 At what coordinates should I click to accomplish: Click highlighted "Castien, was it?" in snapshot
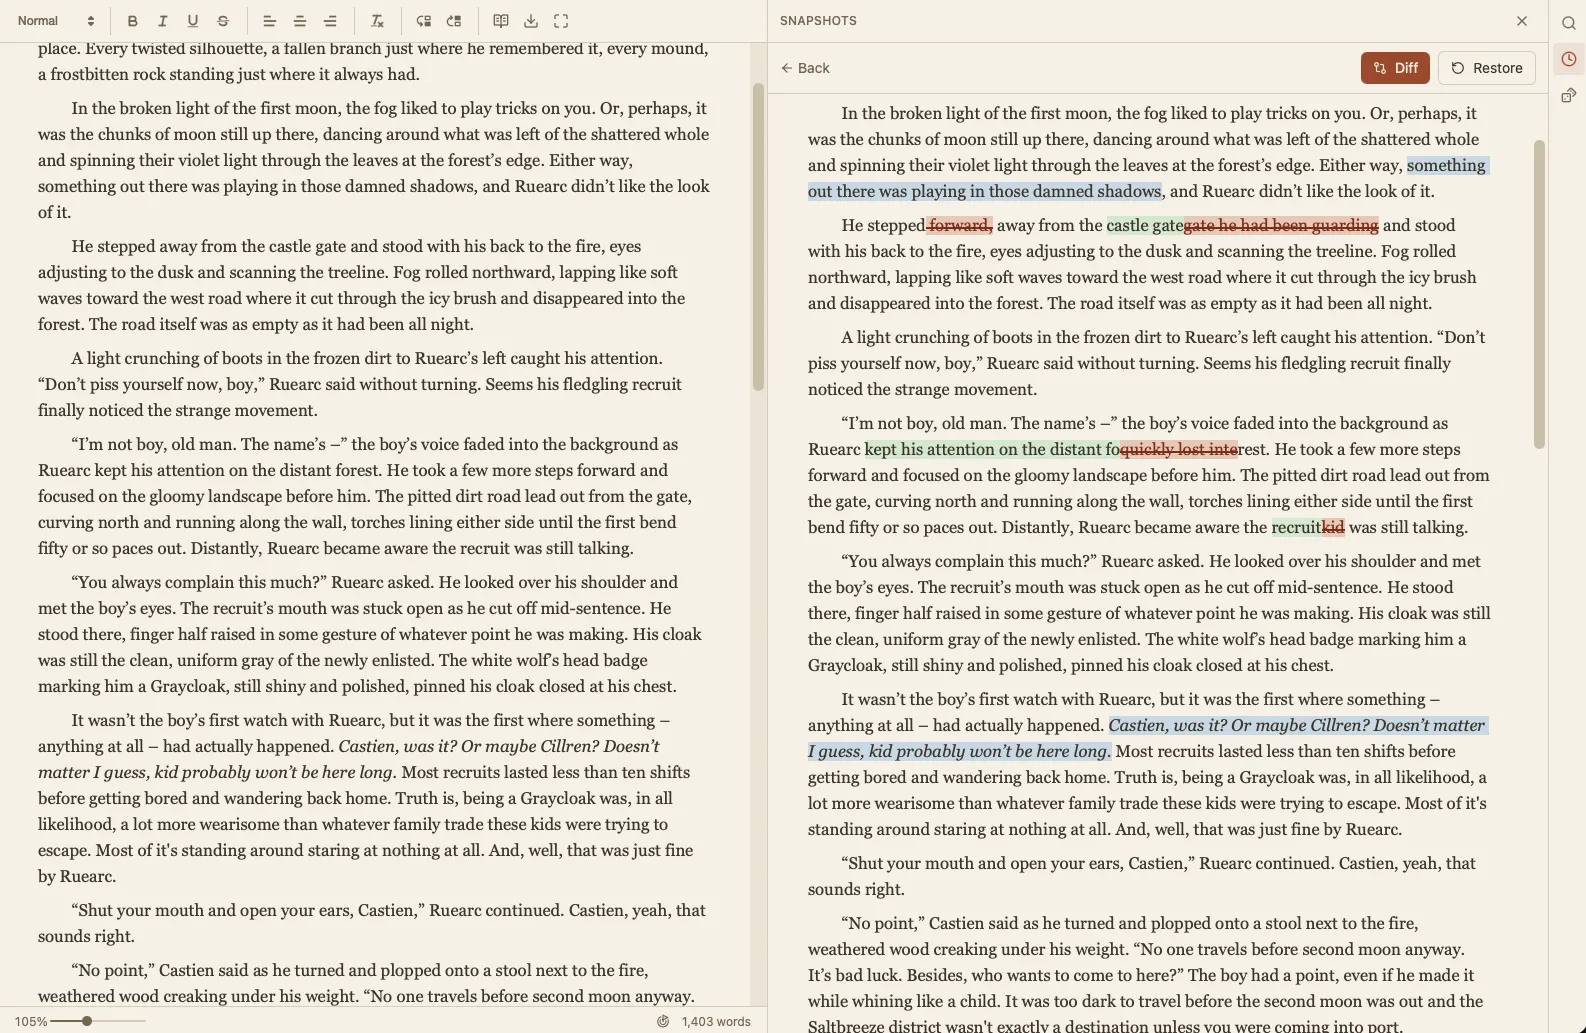[1167, 725]
